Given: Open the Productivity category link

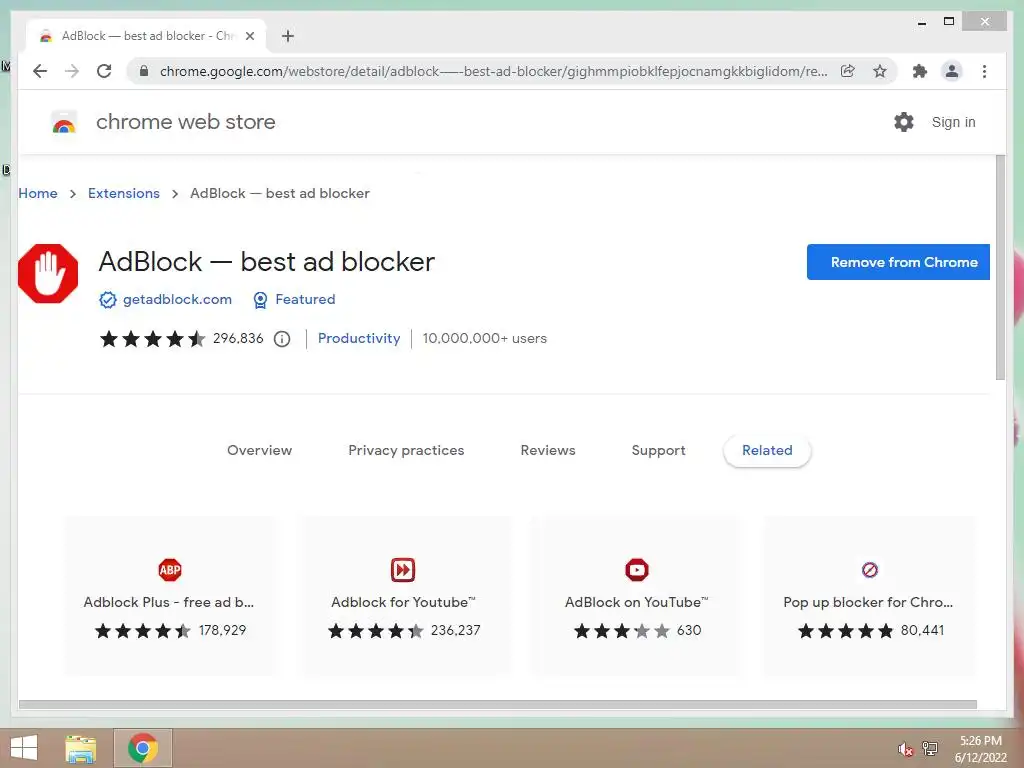Looking at the screenshot, I should 359,338.
